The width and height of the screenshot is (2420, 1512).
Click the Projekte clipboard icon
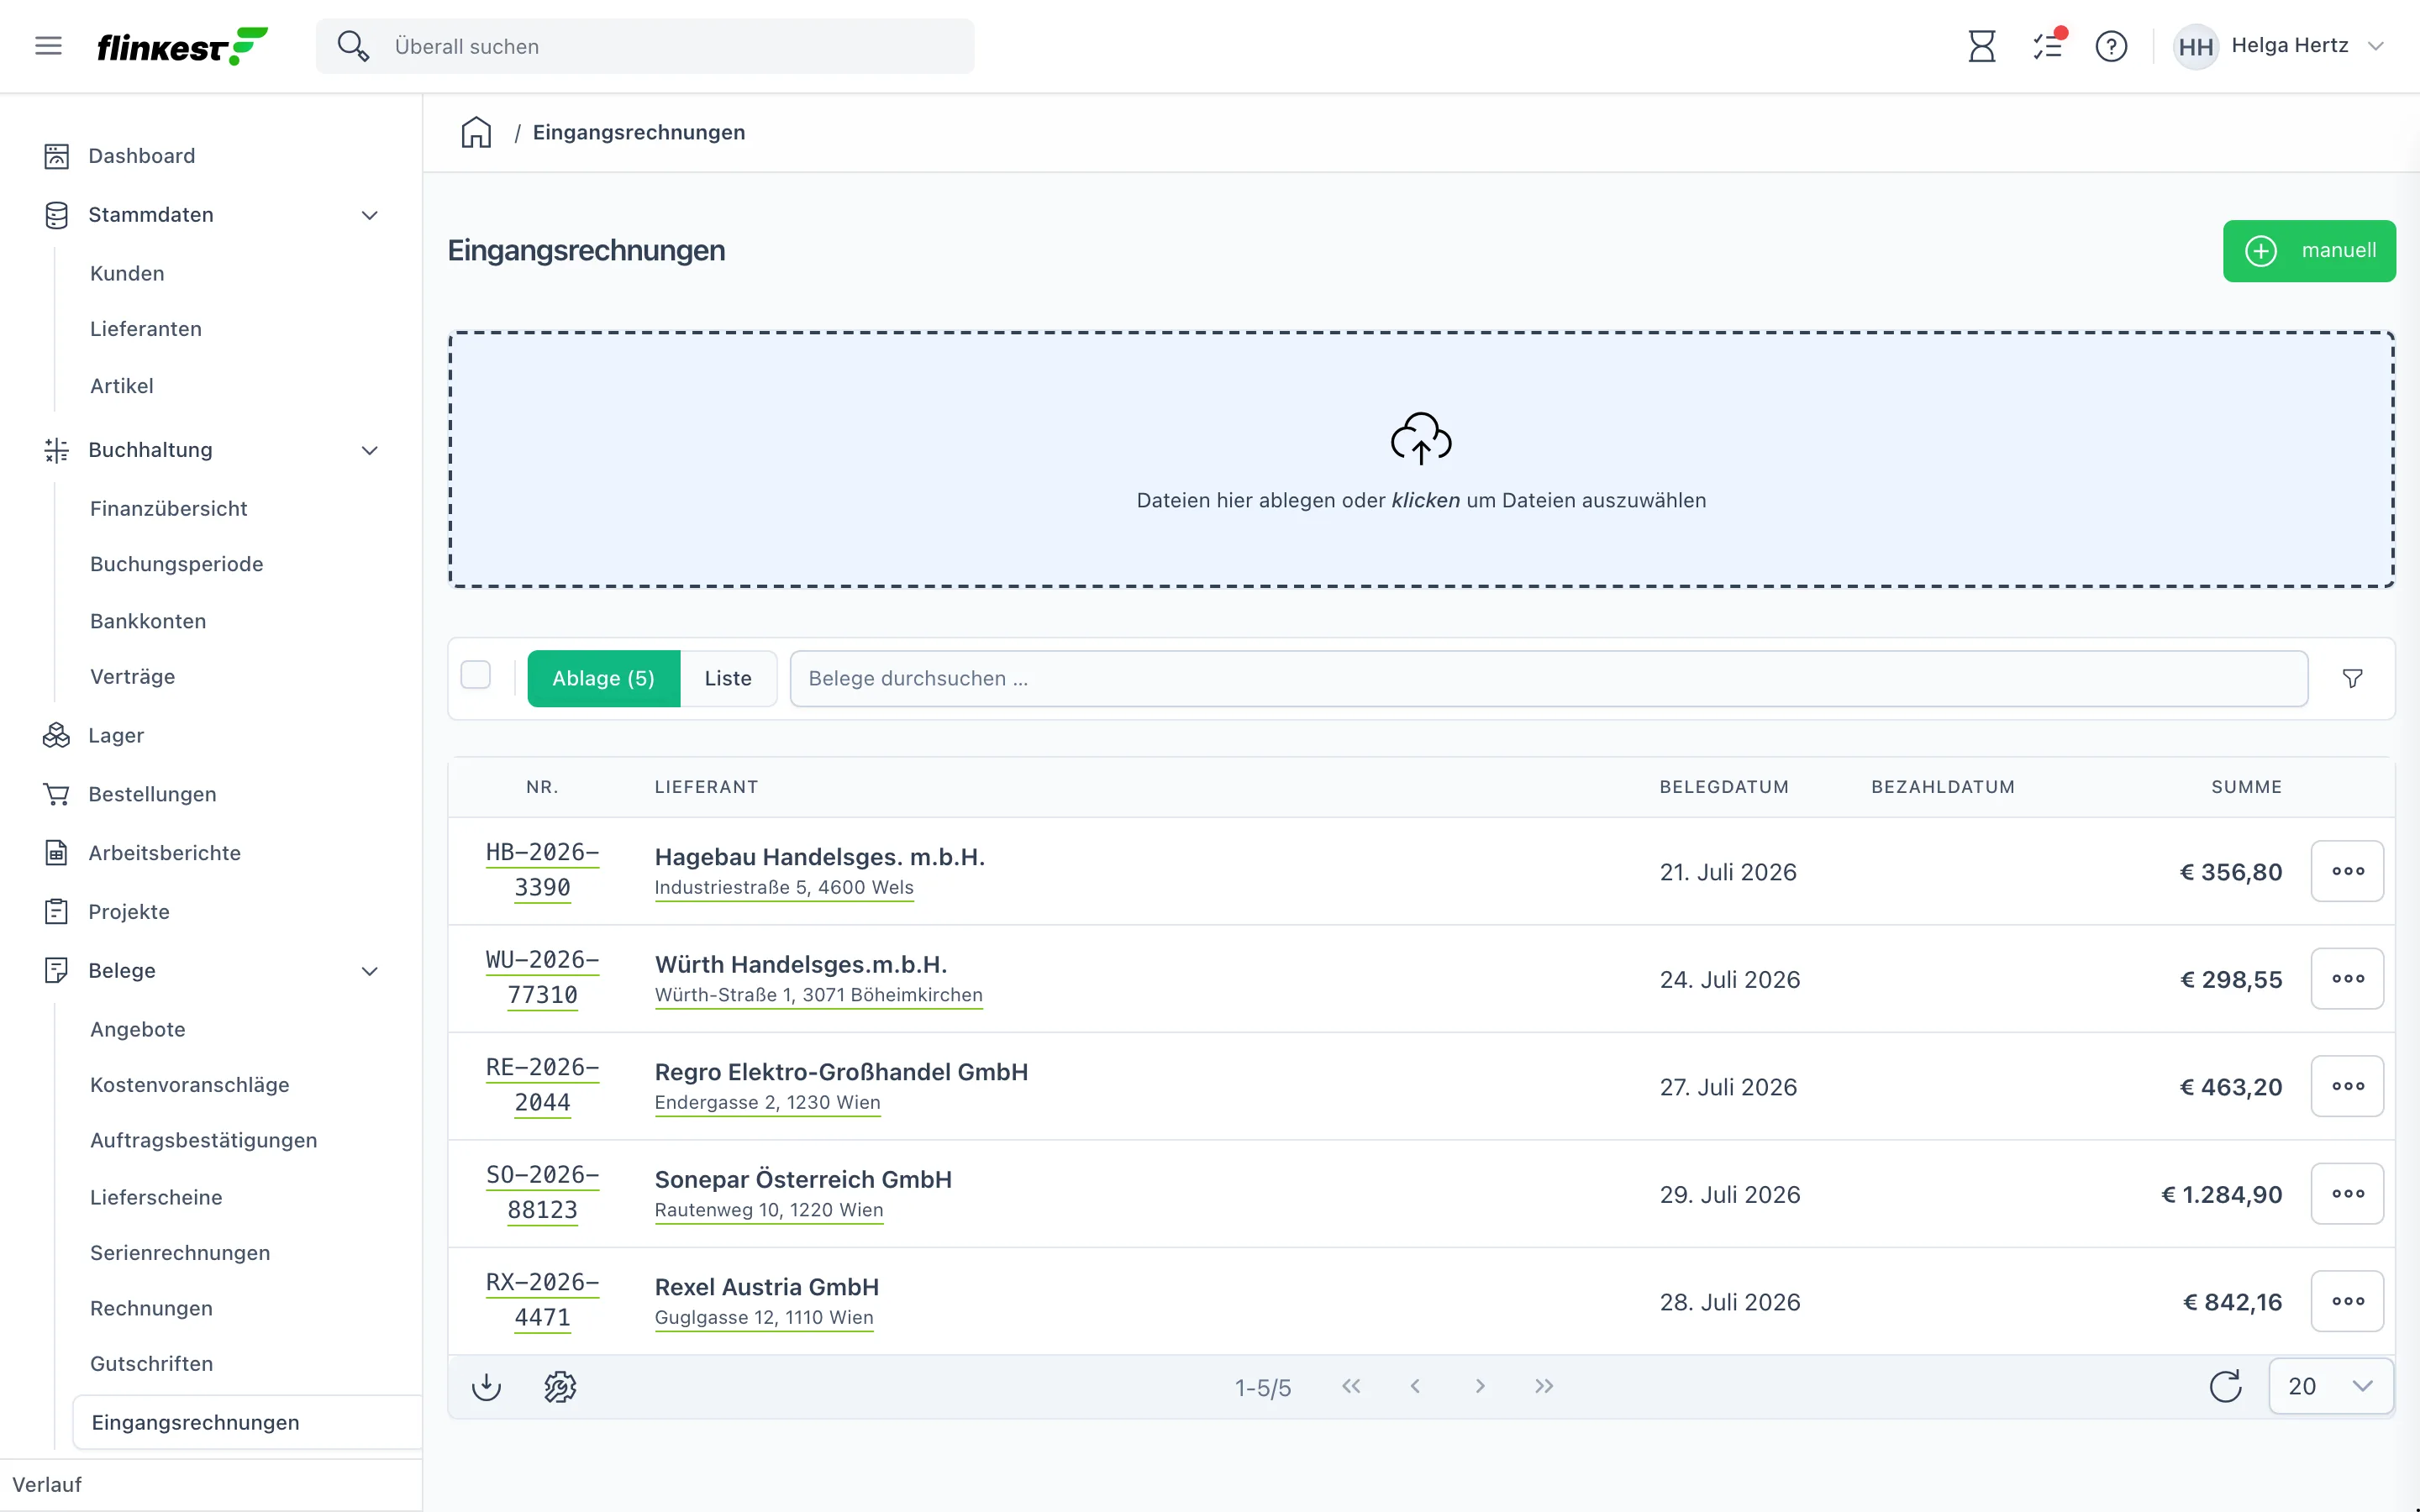pos(56,912)
